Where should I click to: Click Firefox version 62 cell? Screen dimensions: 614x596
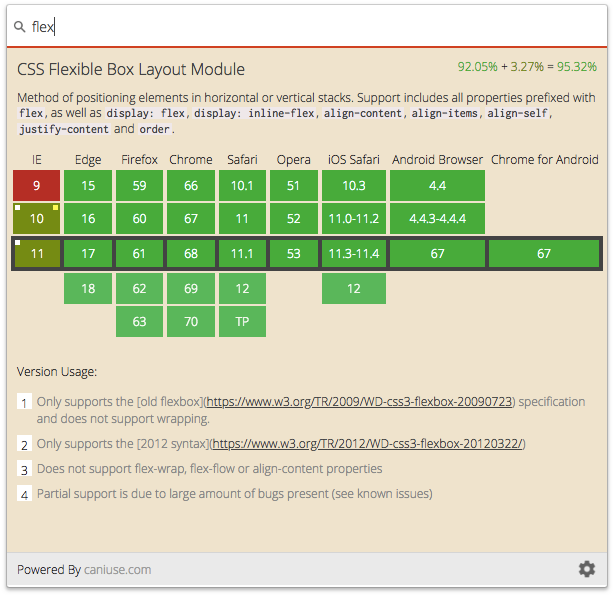pos(139,289)
